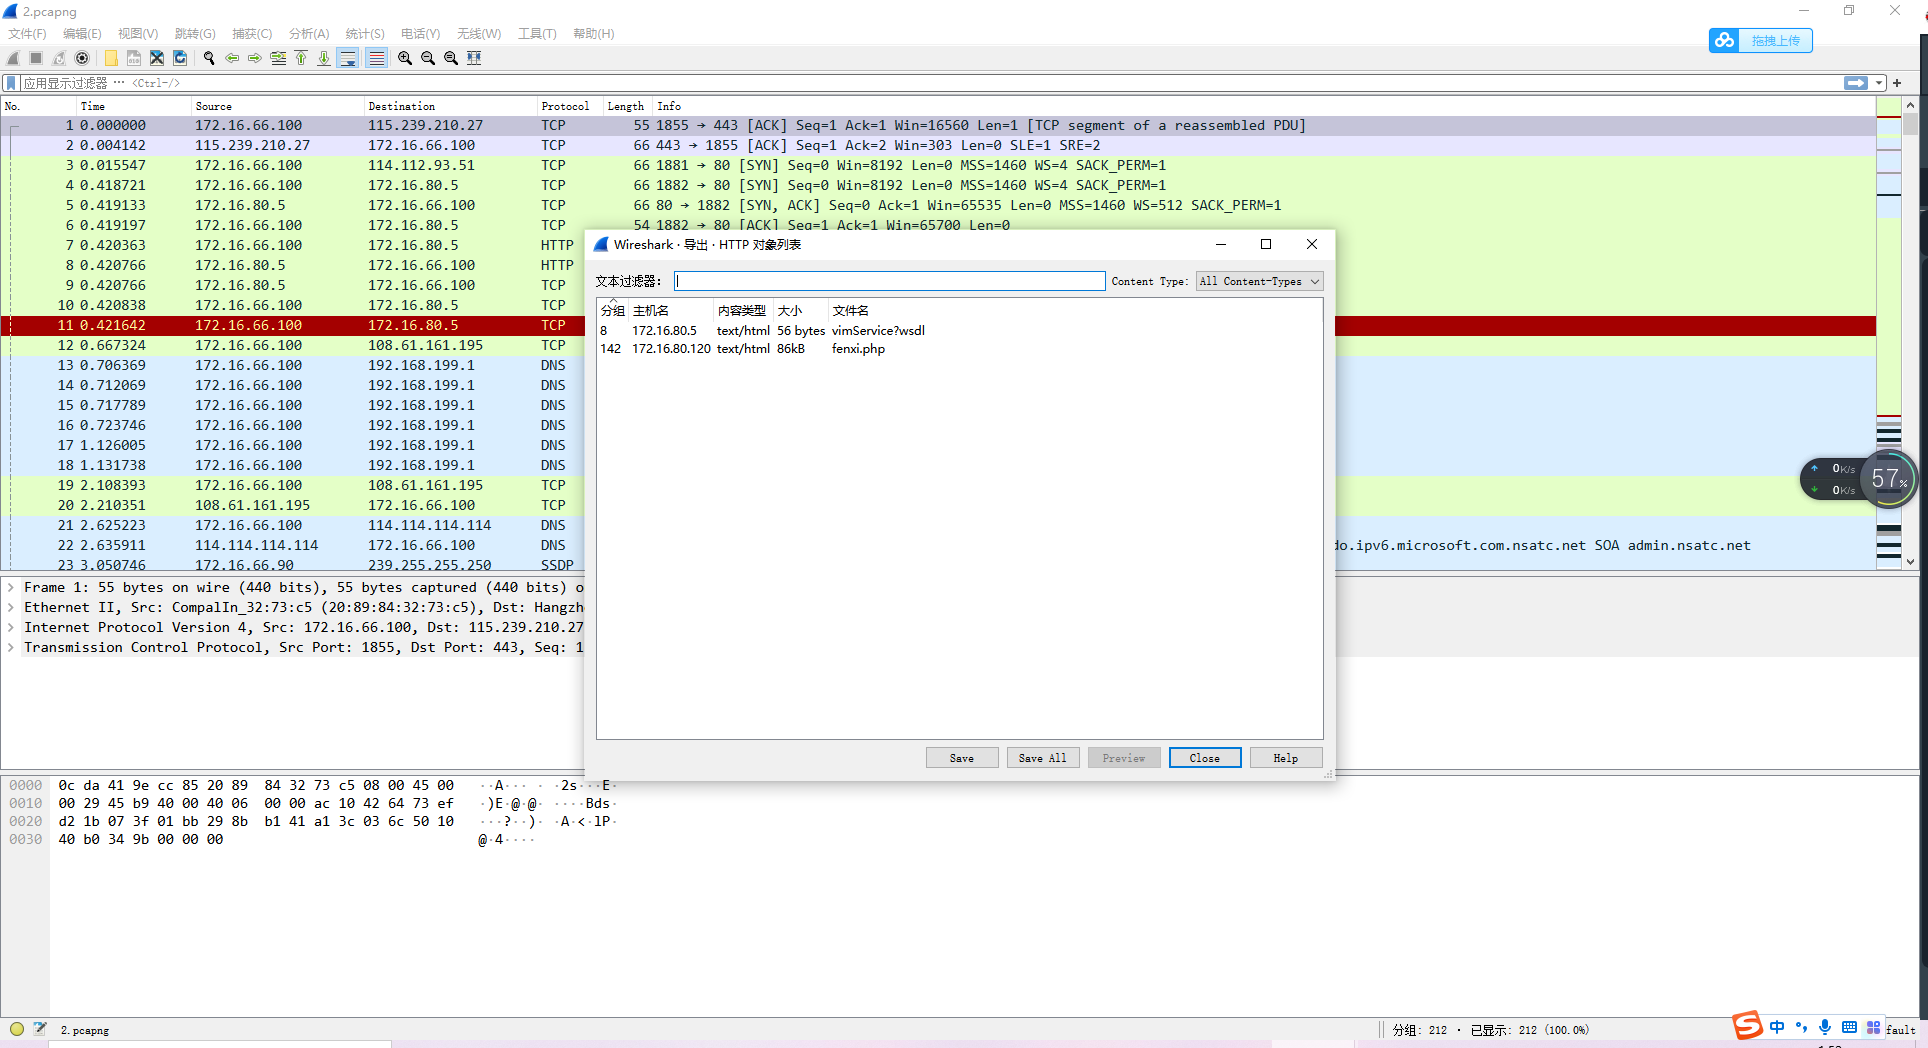
Task: Open the All Content-Types dropdown
Action: 1258,281
